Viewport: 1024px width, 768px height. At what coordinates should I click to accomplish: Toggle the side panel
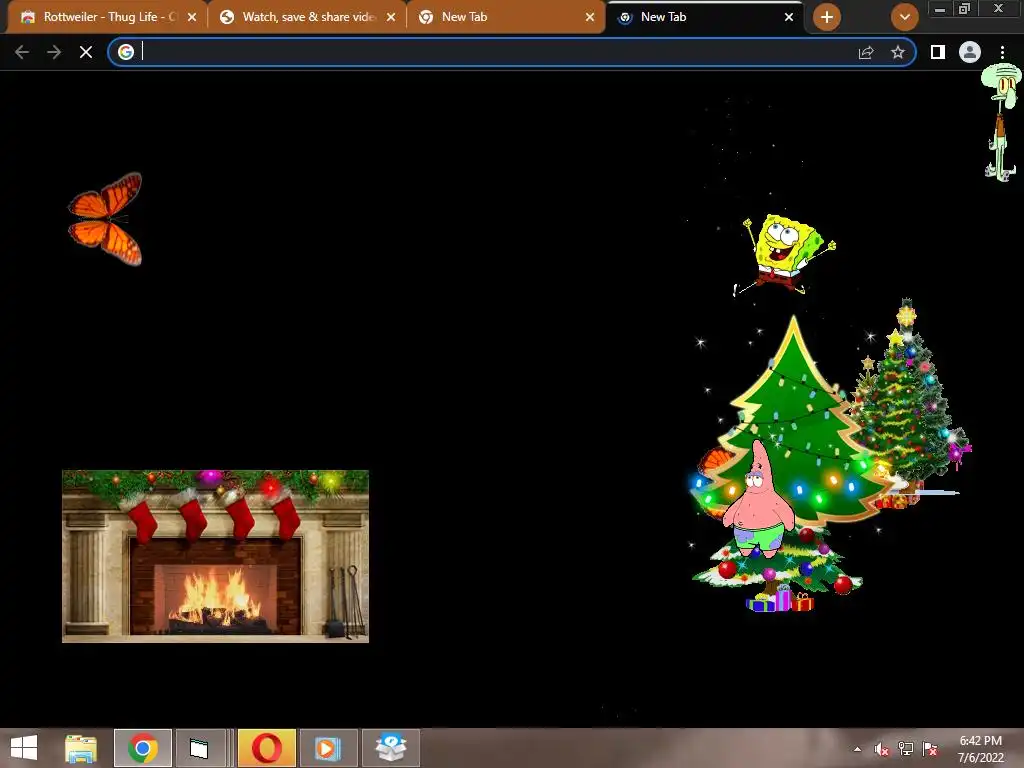(x=938, y=52)
